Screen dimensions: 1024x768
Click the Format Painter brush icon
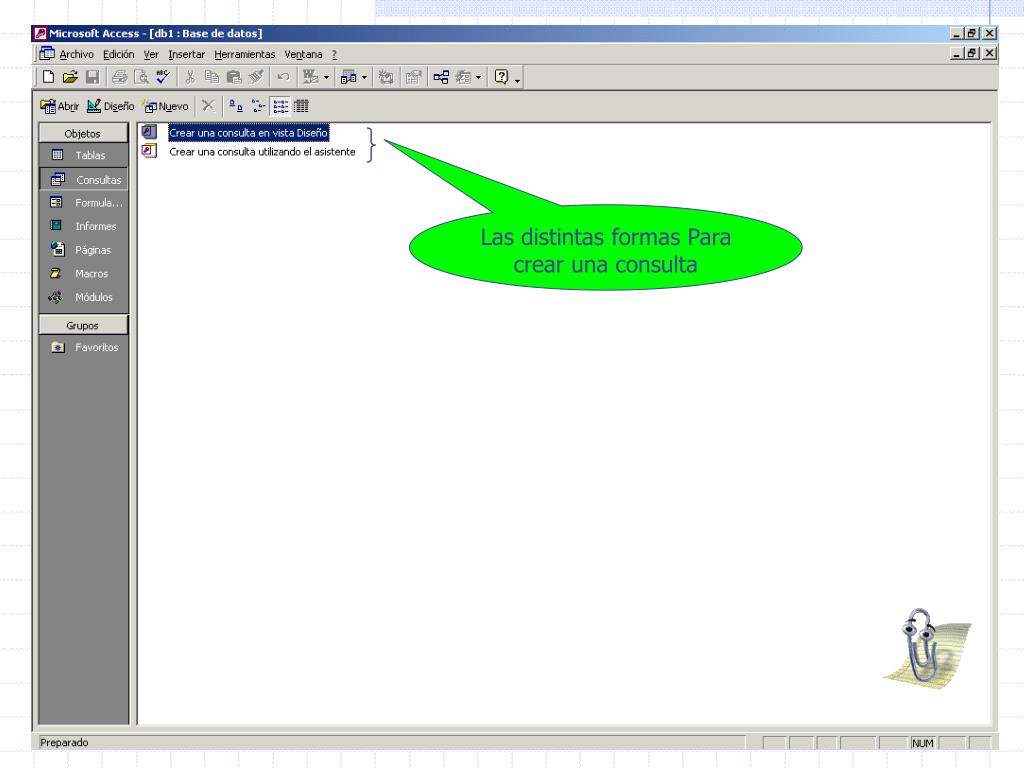pyautogui.click(x=256, y=77)
